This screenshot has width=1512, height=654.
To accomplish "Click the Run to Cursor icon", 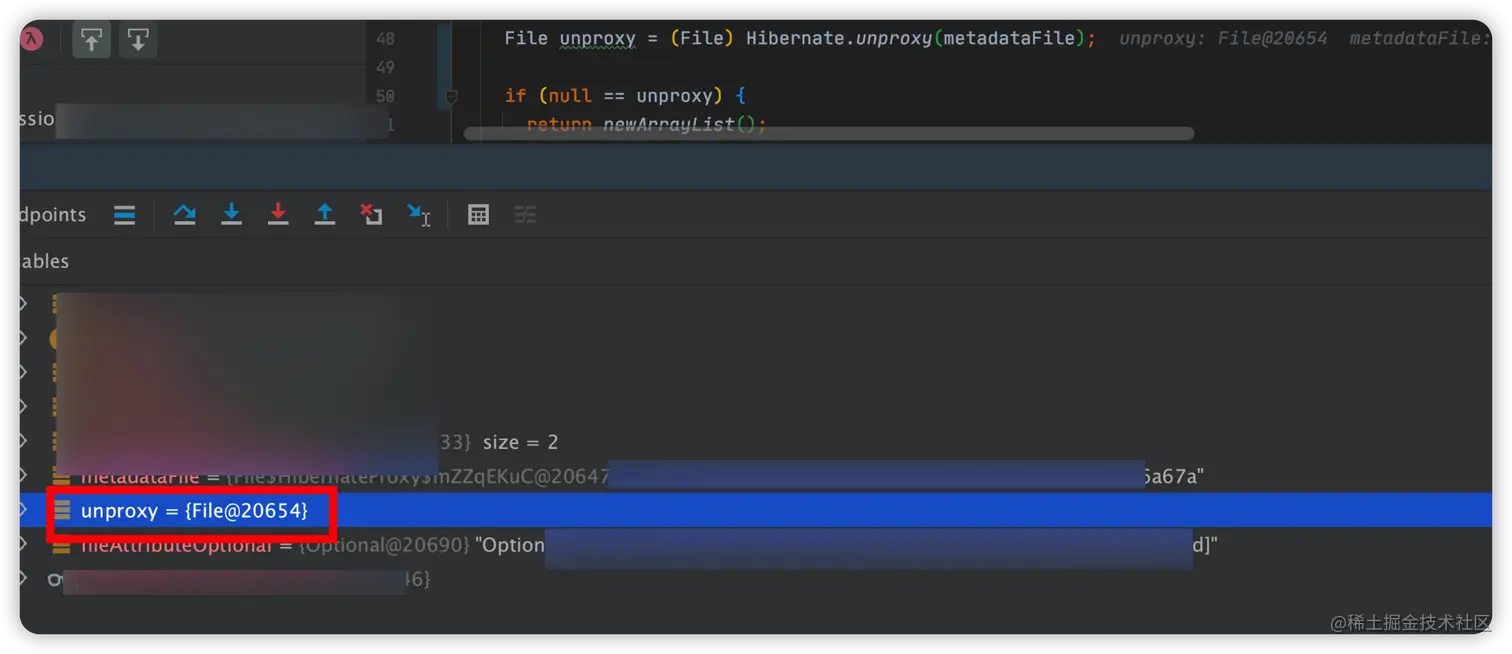I will click(x=419, y=214).
